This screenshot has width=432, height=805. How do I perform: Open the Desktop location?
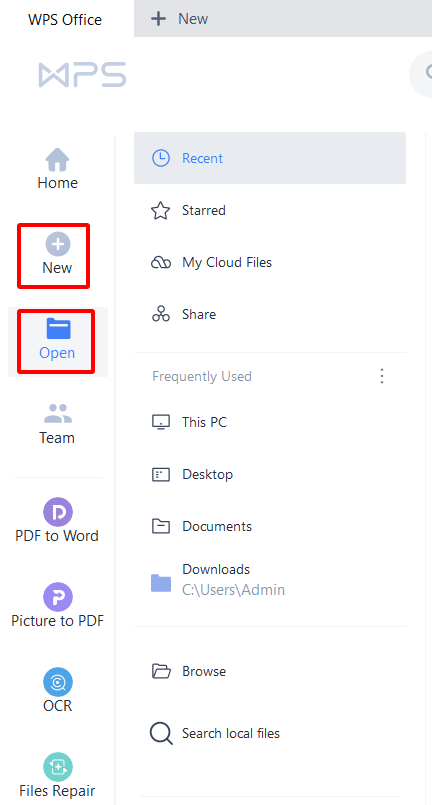270,474
